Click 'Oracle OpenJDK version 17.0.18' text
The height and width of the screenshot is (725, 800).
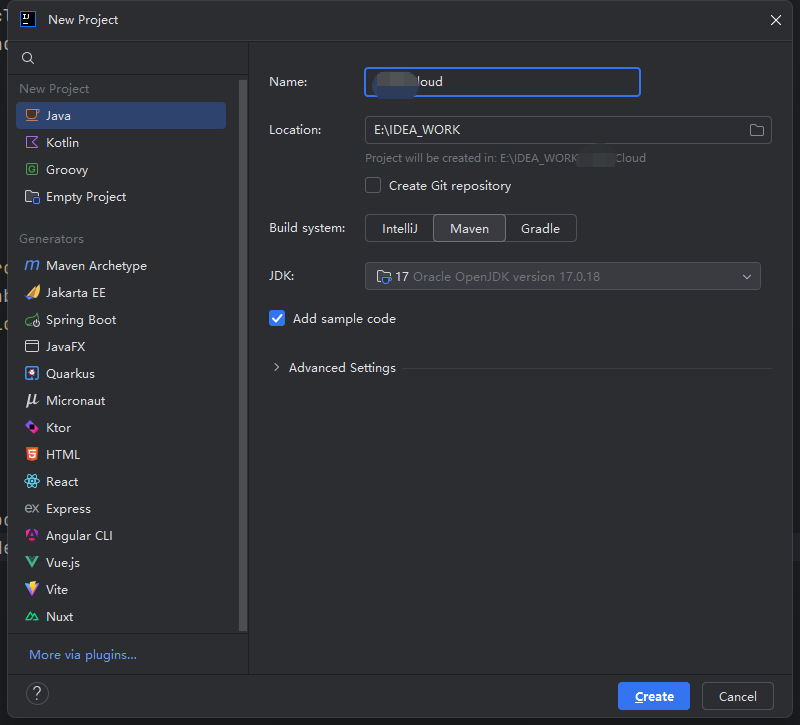point(506,277)
